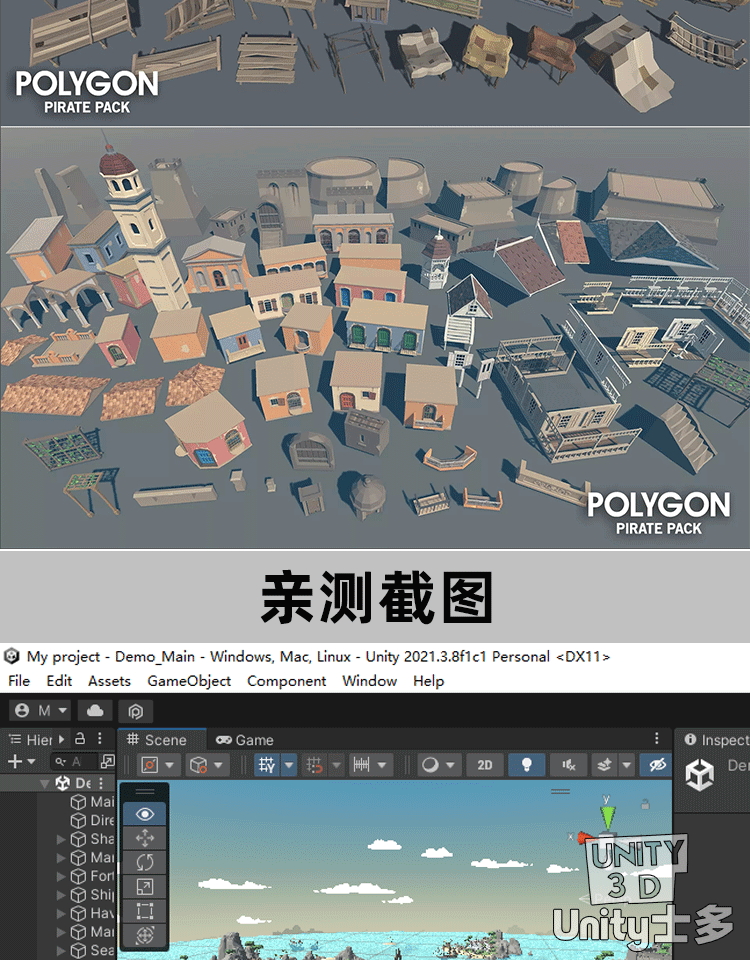Select the Mai camera object in Hierarchy

tap(93, 802)
